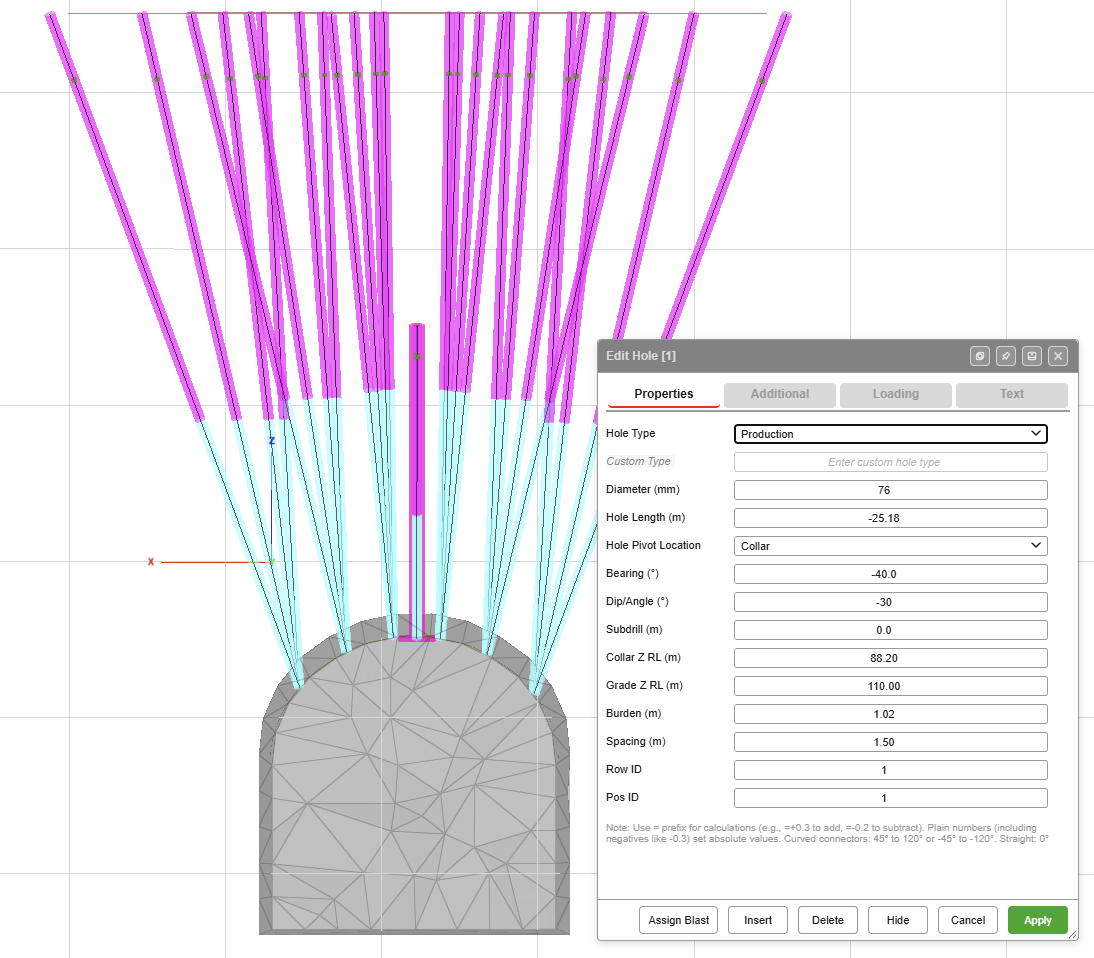Edit the Collar Z RL field
The image size is (1094, 958).
point(890,658)
